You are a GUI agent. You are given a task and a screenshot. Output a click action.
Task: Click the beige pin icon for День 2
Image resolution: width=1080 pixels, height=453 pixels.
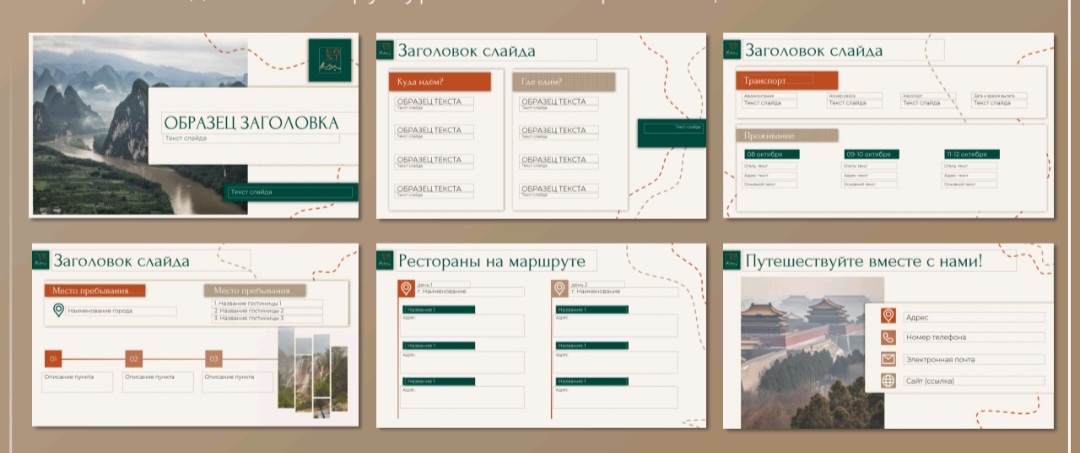559,288
